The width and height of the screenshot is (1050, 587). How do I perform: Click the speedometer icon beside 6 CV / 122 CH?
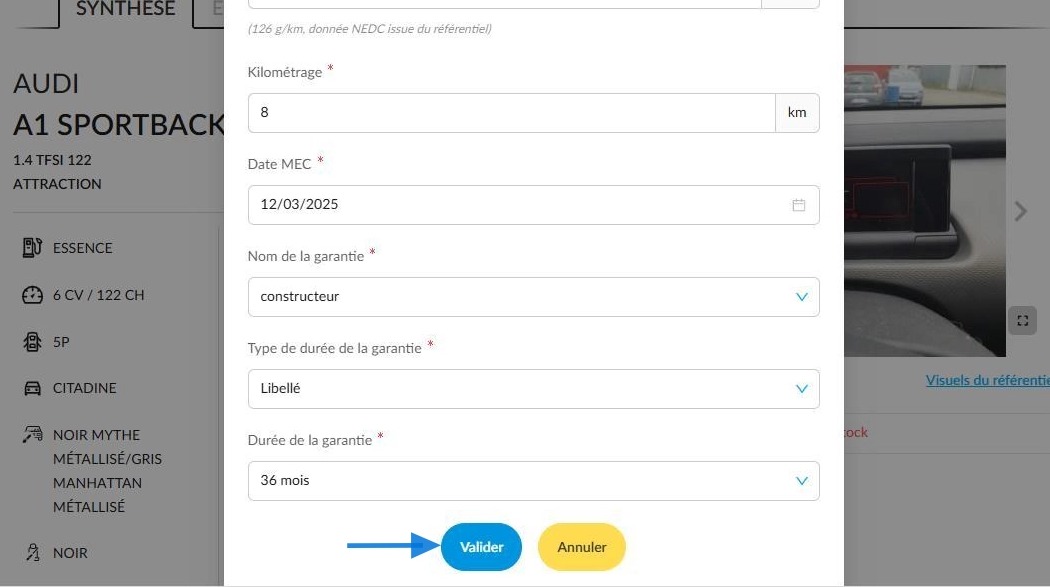(32, 295)
